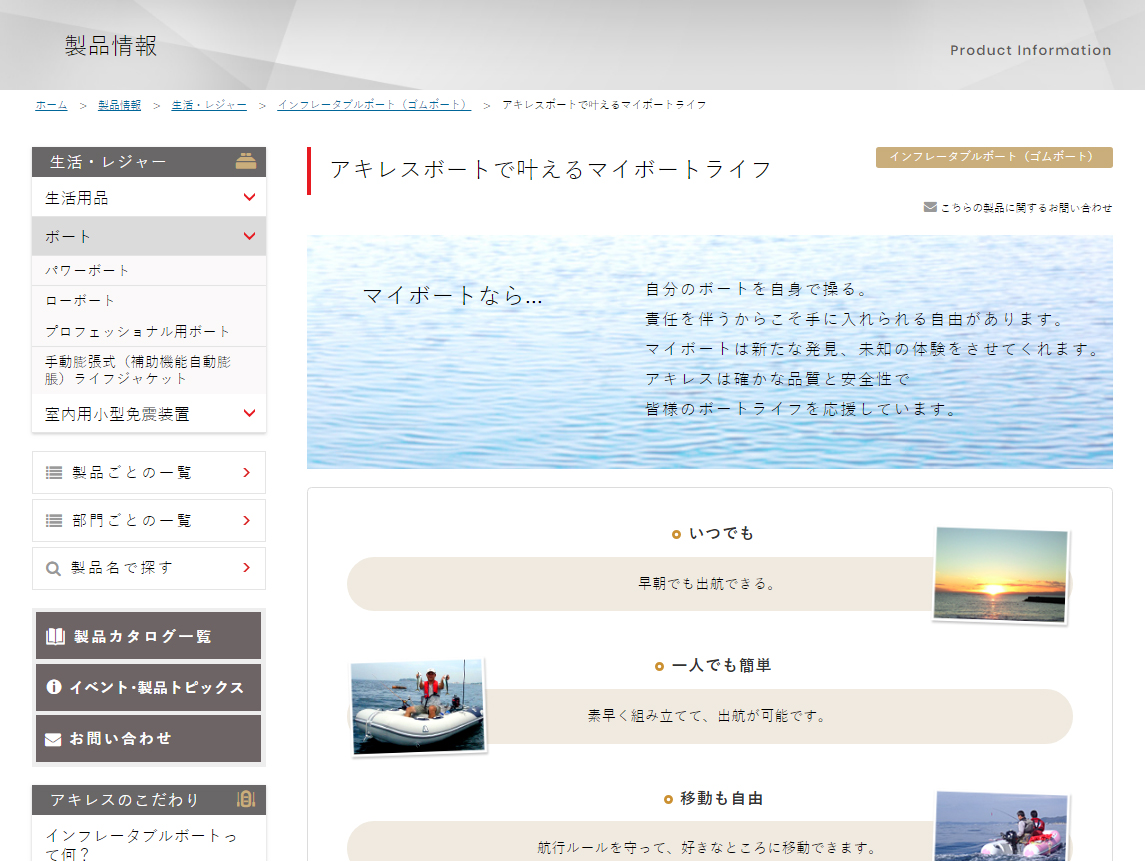
Task: Open 製品ごとの一覧 link
Action: [149, 473]
